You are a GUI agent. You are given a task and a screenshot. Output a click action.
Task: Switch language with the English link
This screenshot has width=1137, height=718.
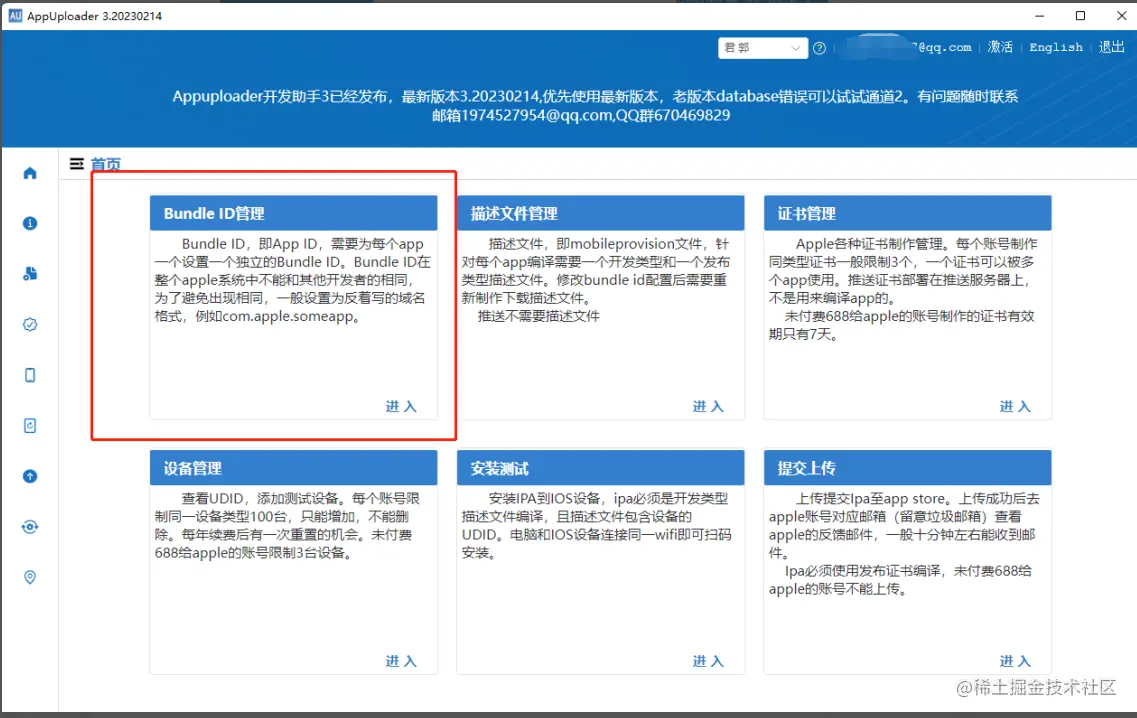1056,47
